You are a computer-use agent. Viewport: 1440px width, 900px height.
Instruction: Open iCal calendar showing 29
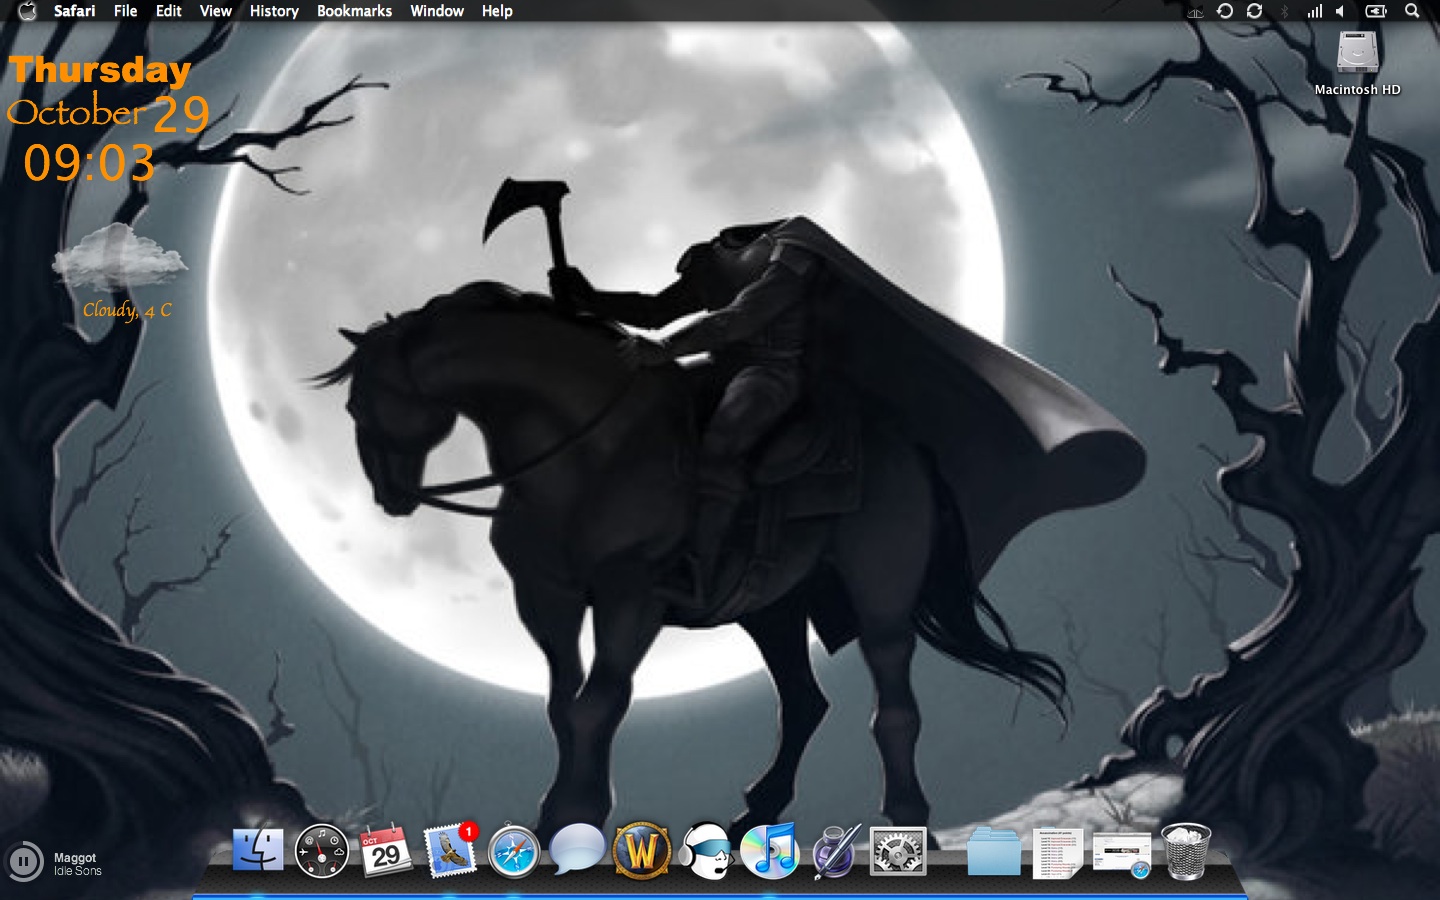pyautogui.click(x=386, y=851)
